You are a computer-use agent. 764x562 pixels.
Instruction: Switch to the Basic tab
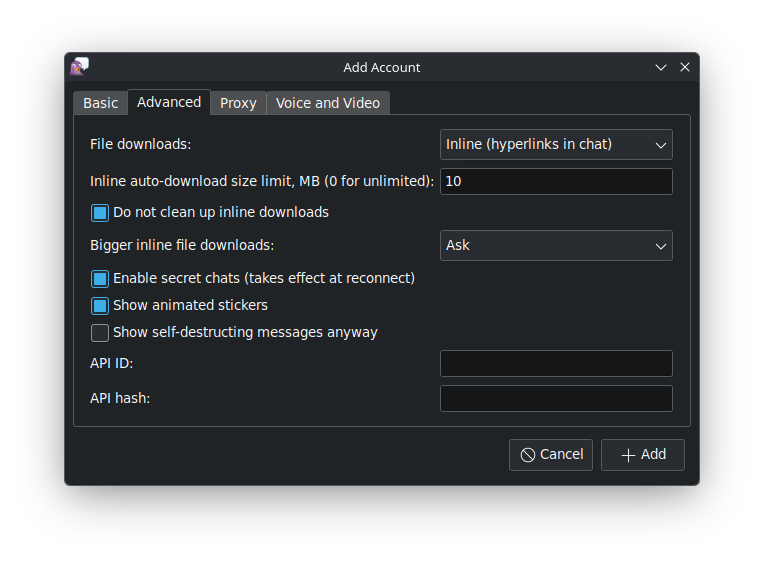tap(100, 103)
